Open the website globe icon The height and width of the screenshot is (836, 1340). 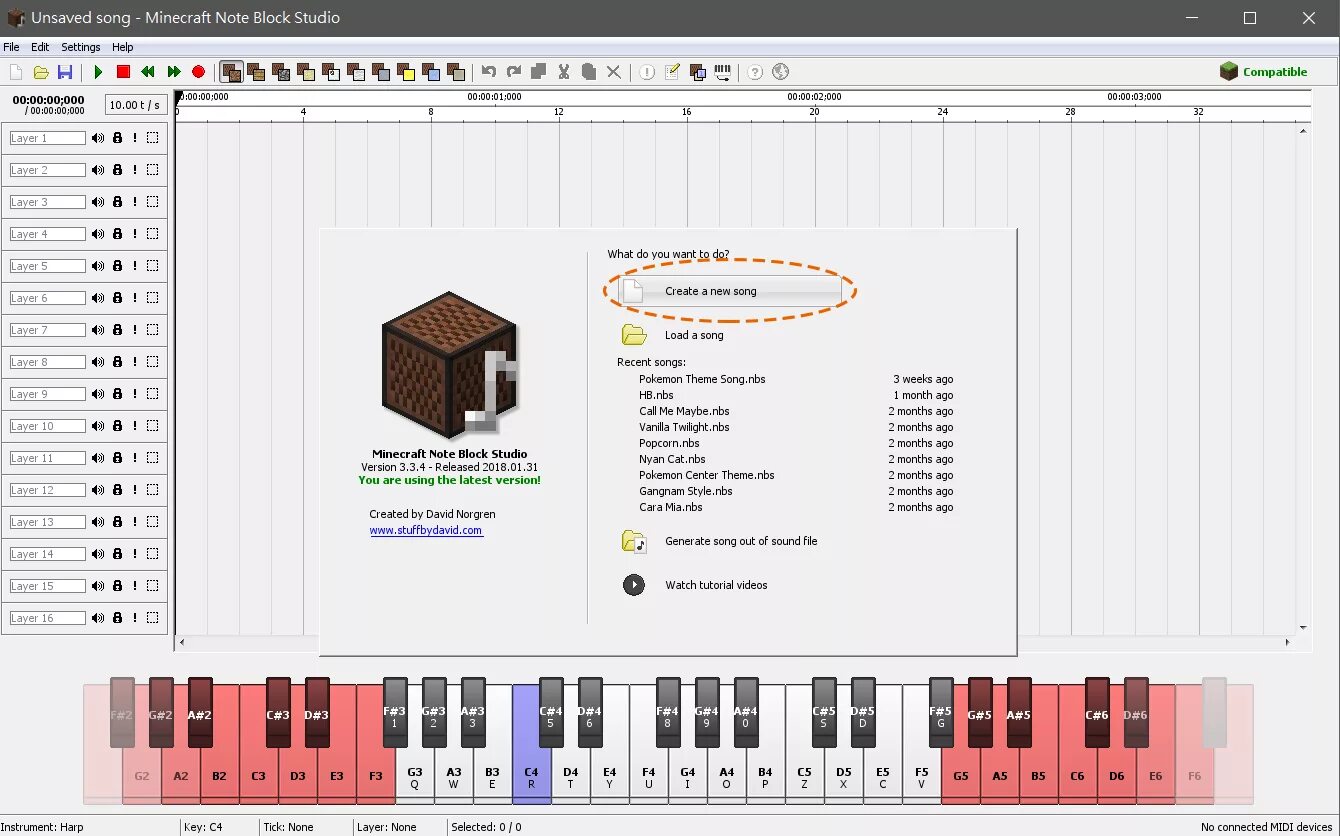coord(781,72)
